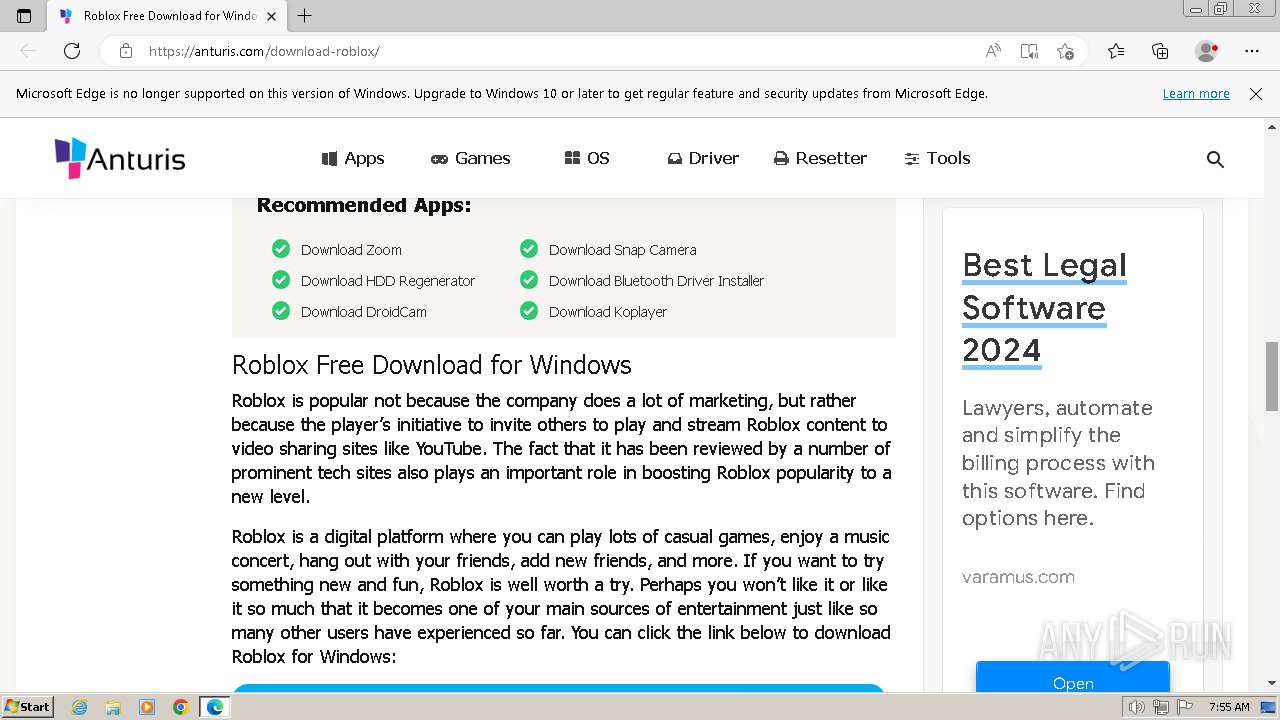Open the Tools menu
Screen dimensions: 1280x720
pyautogui.click(x=937, y=158)
